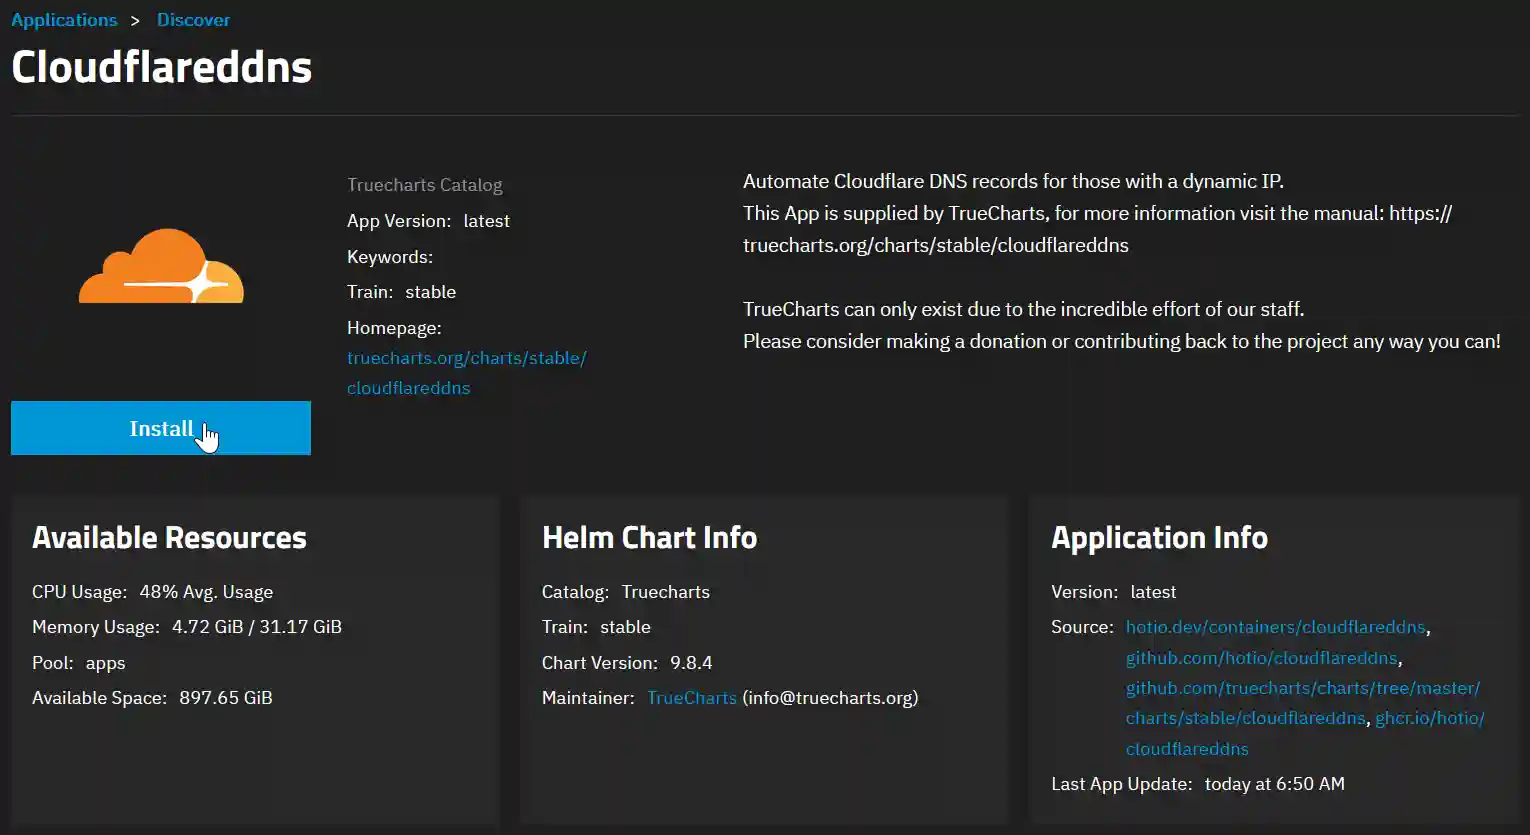Open the github.com/hotio/cloudflareddns link
The width and height of the screenshot is (1530, 835).
click(x=1261, y=657)
